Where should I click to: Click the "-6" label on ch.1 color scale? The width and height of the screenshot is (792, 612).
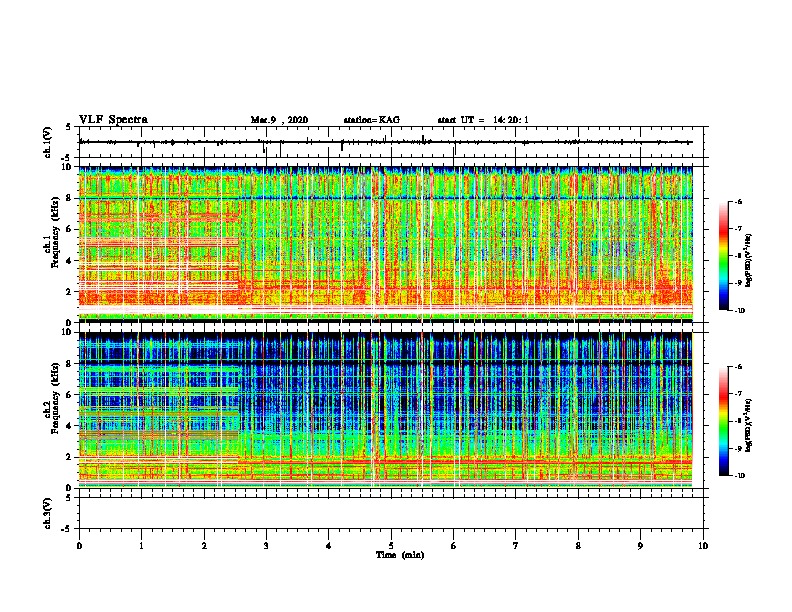738,201
